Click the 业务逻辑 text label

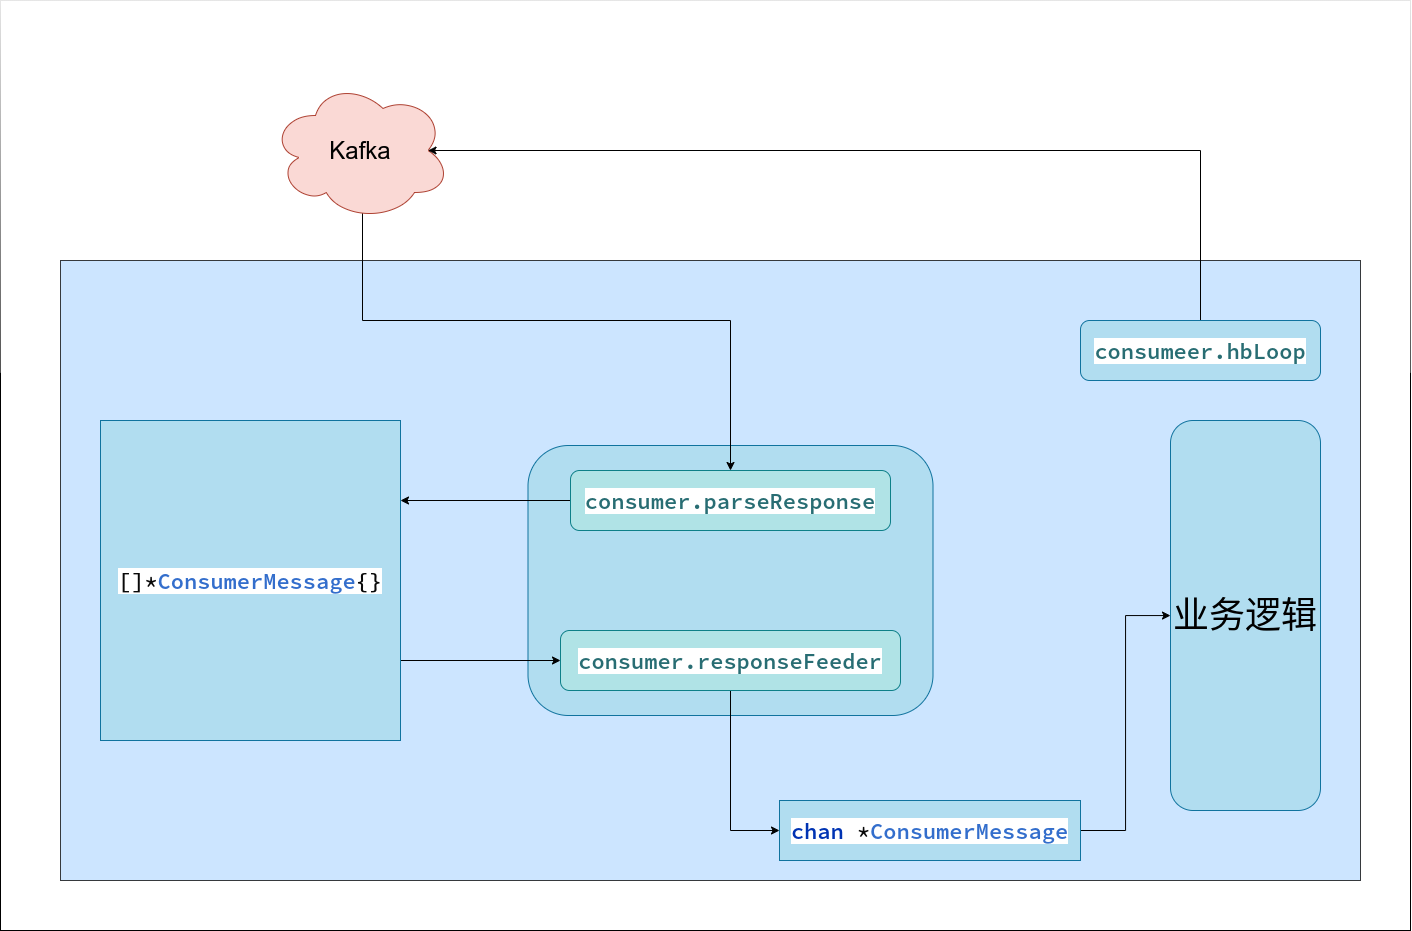click(1245, 615)
